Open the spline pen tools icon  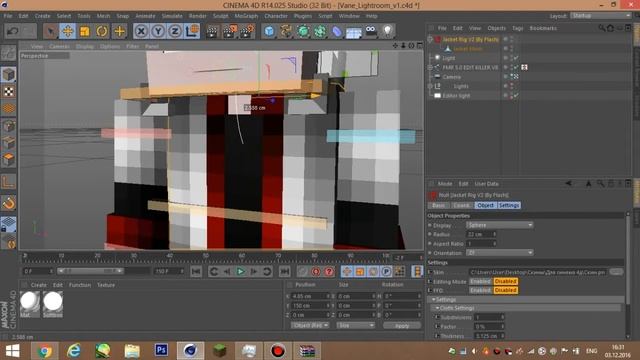tap(286, 31)
